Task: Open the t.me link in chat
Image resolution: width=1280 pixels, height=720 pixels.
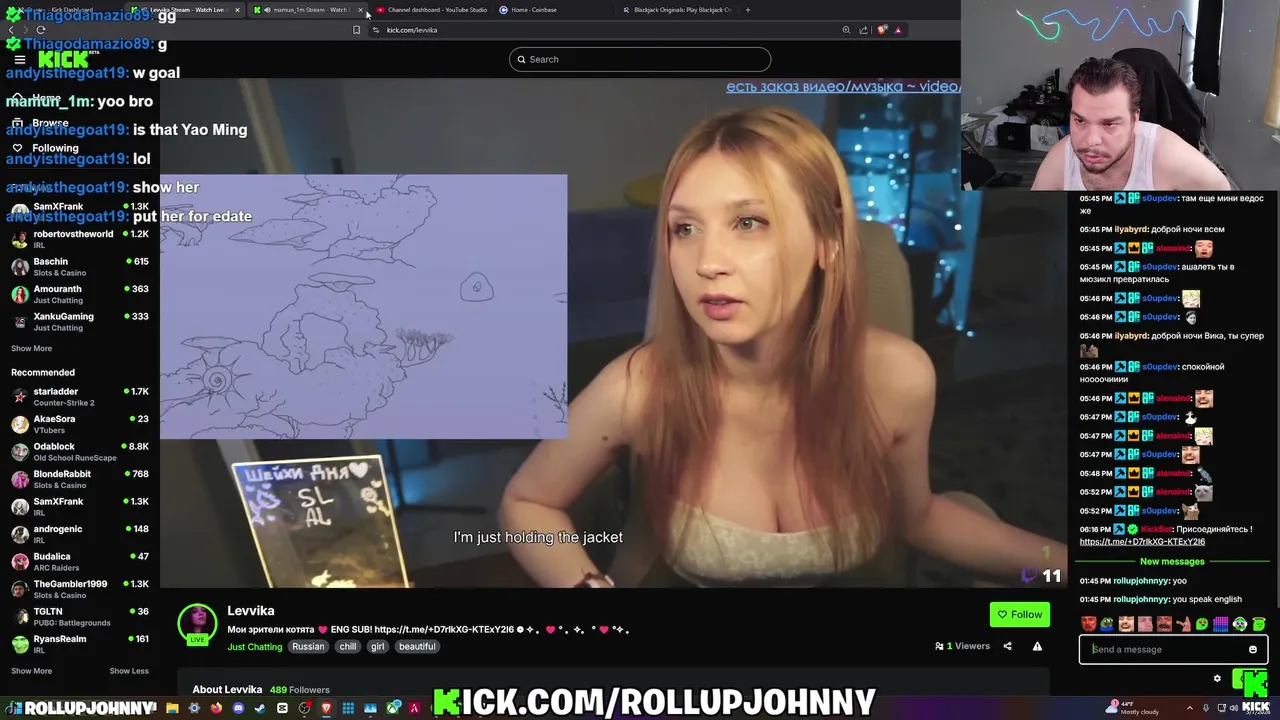Action: [x=1142, y=542]
